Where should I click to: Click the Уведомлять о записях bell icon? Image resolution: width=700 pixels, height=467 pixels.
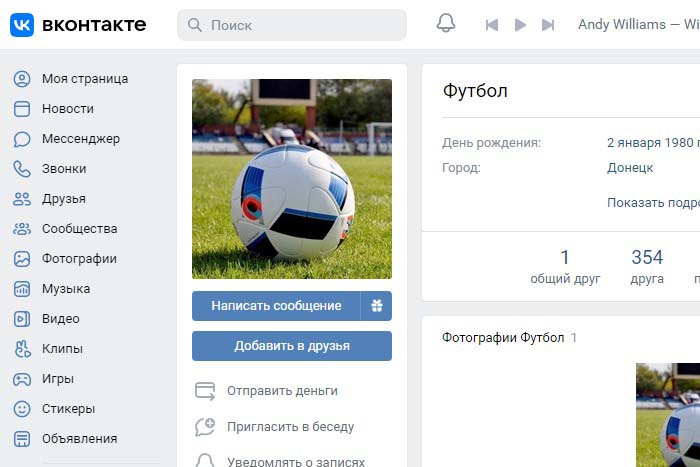[205, 460]
